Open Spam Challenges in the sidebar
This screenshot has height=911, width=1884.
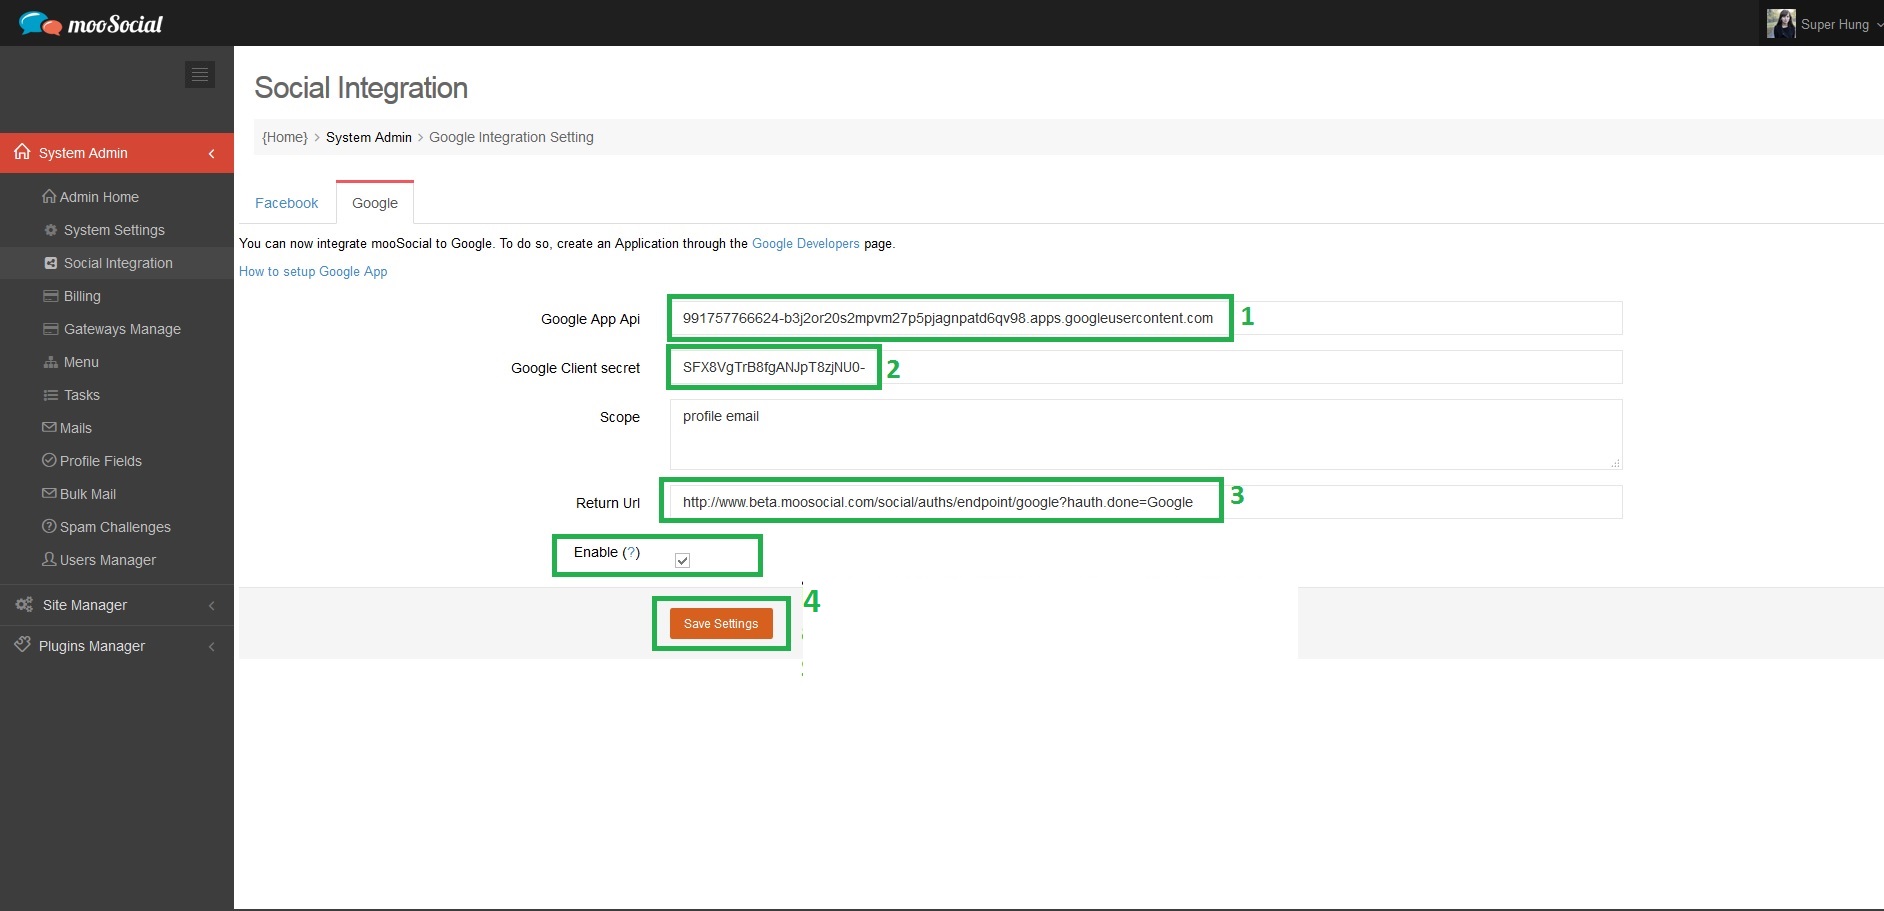pos(115,527)
